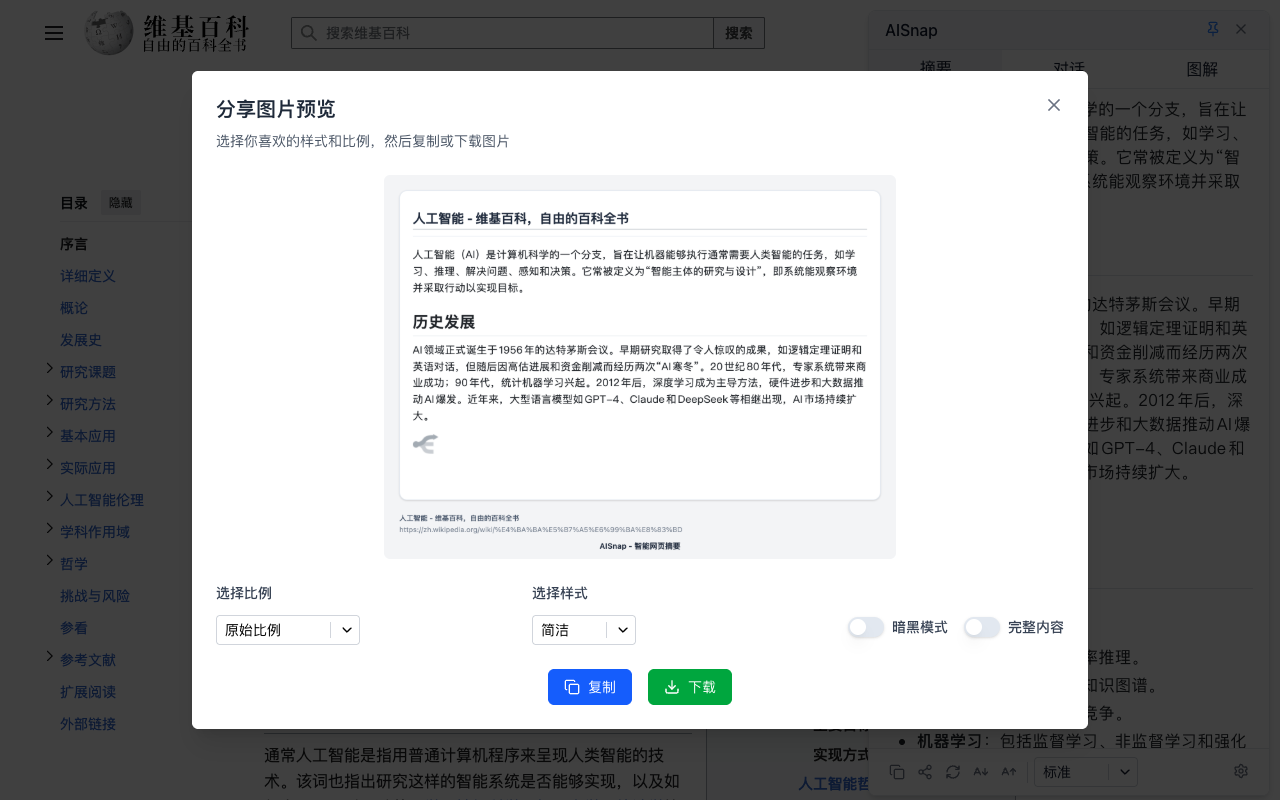Click the 选择比例 label
This screenshot has height=800, width=1280.
click(244, 593)
